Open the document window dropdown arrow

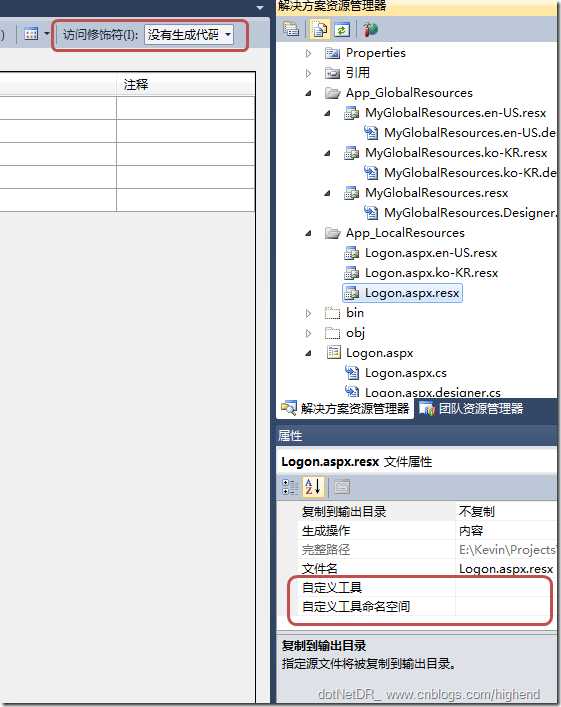[x=260, y=8]
